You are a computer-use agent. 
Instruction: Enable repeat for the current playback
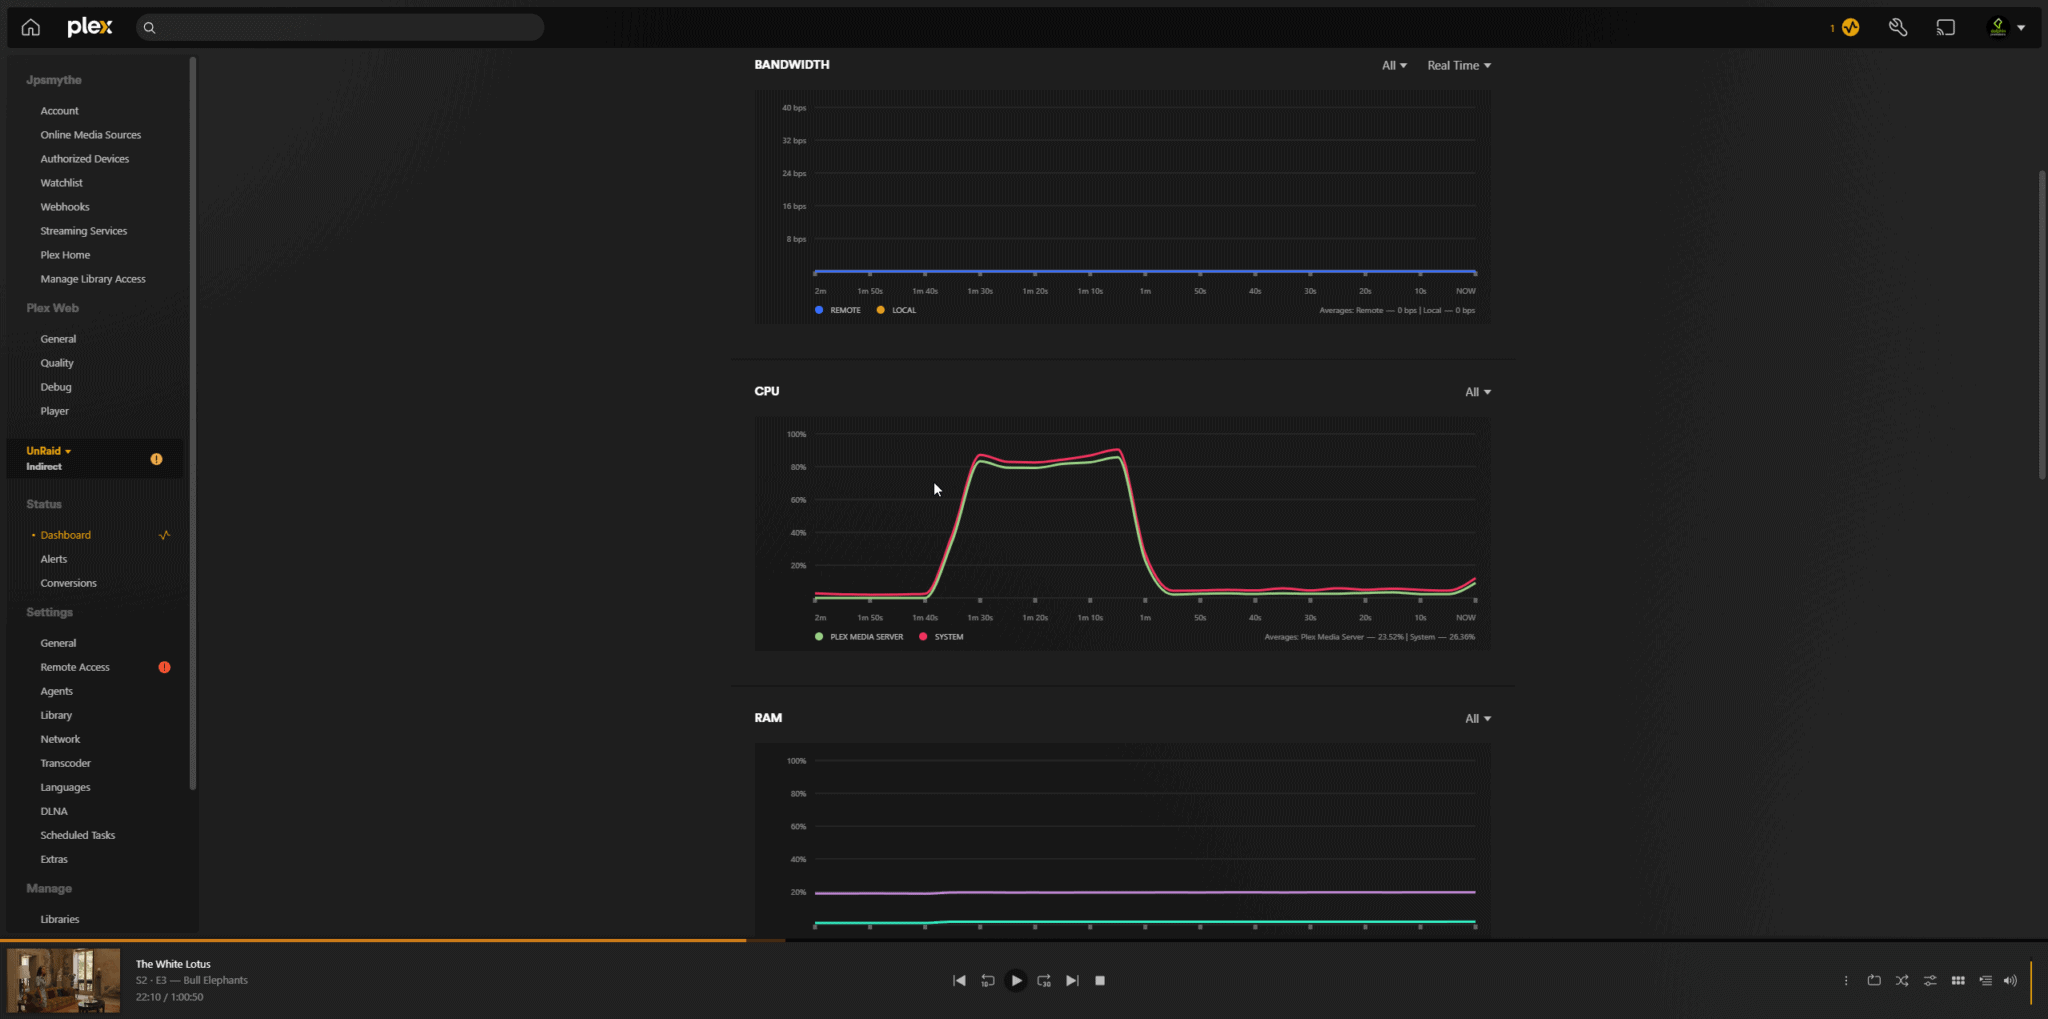point(1874,981)
